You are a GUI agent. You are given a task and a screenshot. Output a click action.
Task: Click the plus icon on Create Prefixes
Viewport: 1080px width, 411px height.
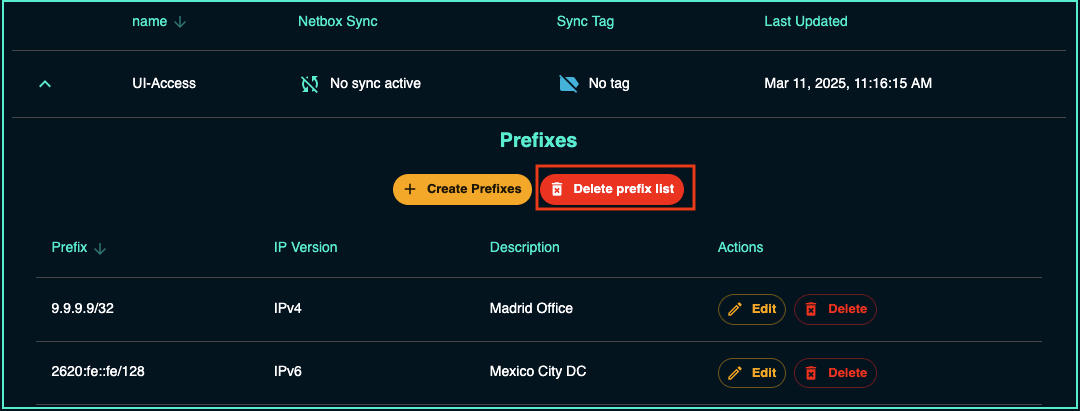pyautogui.click(x=410, y=189)
